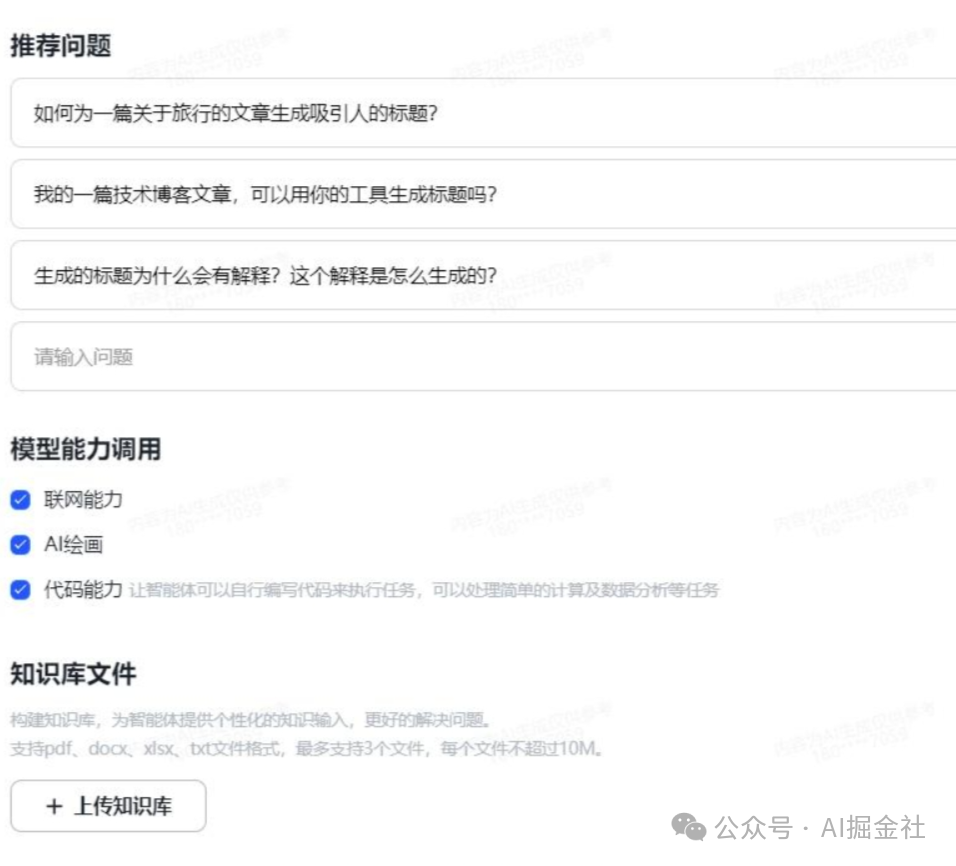Uncheck the 联网能力 checkbox
The height and width of the screenshot is (866, 956).
21,499
